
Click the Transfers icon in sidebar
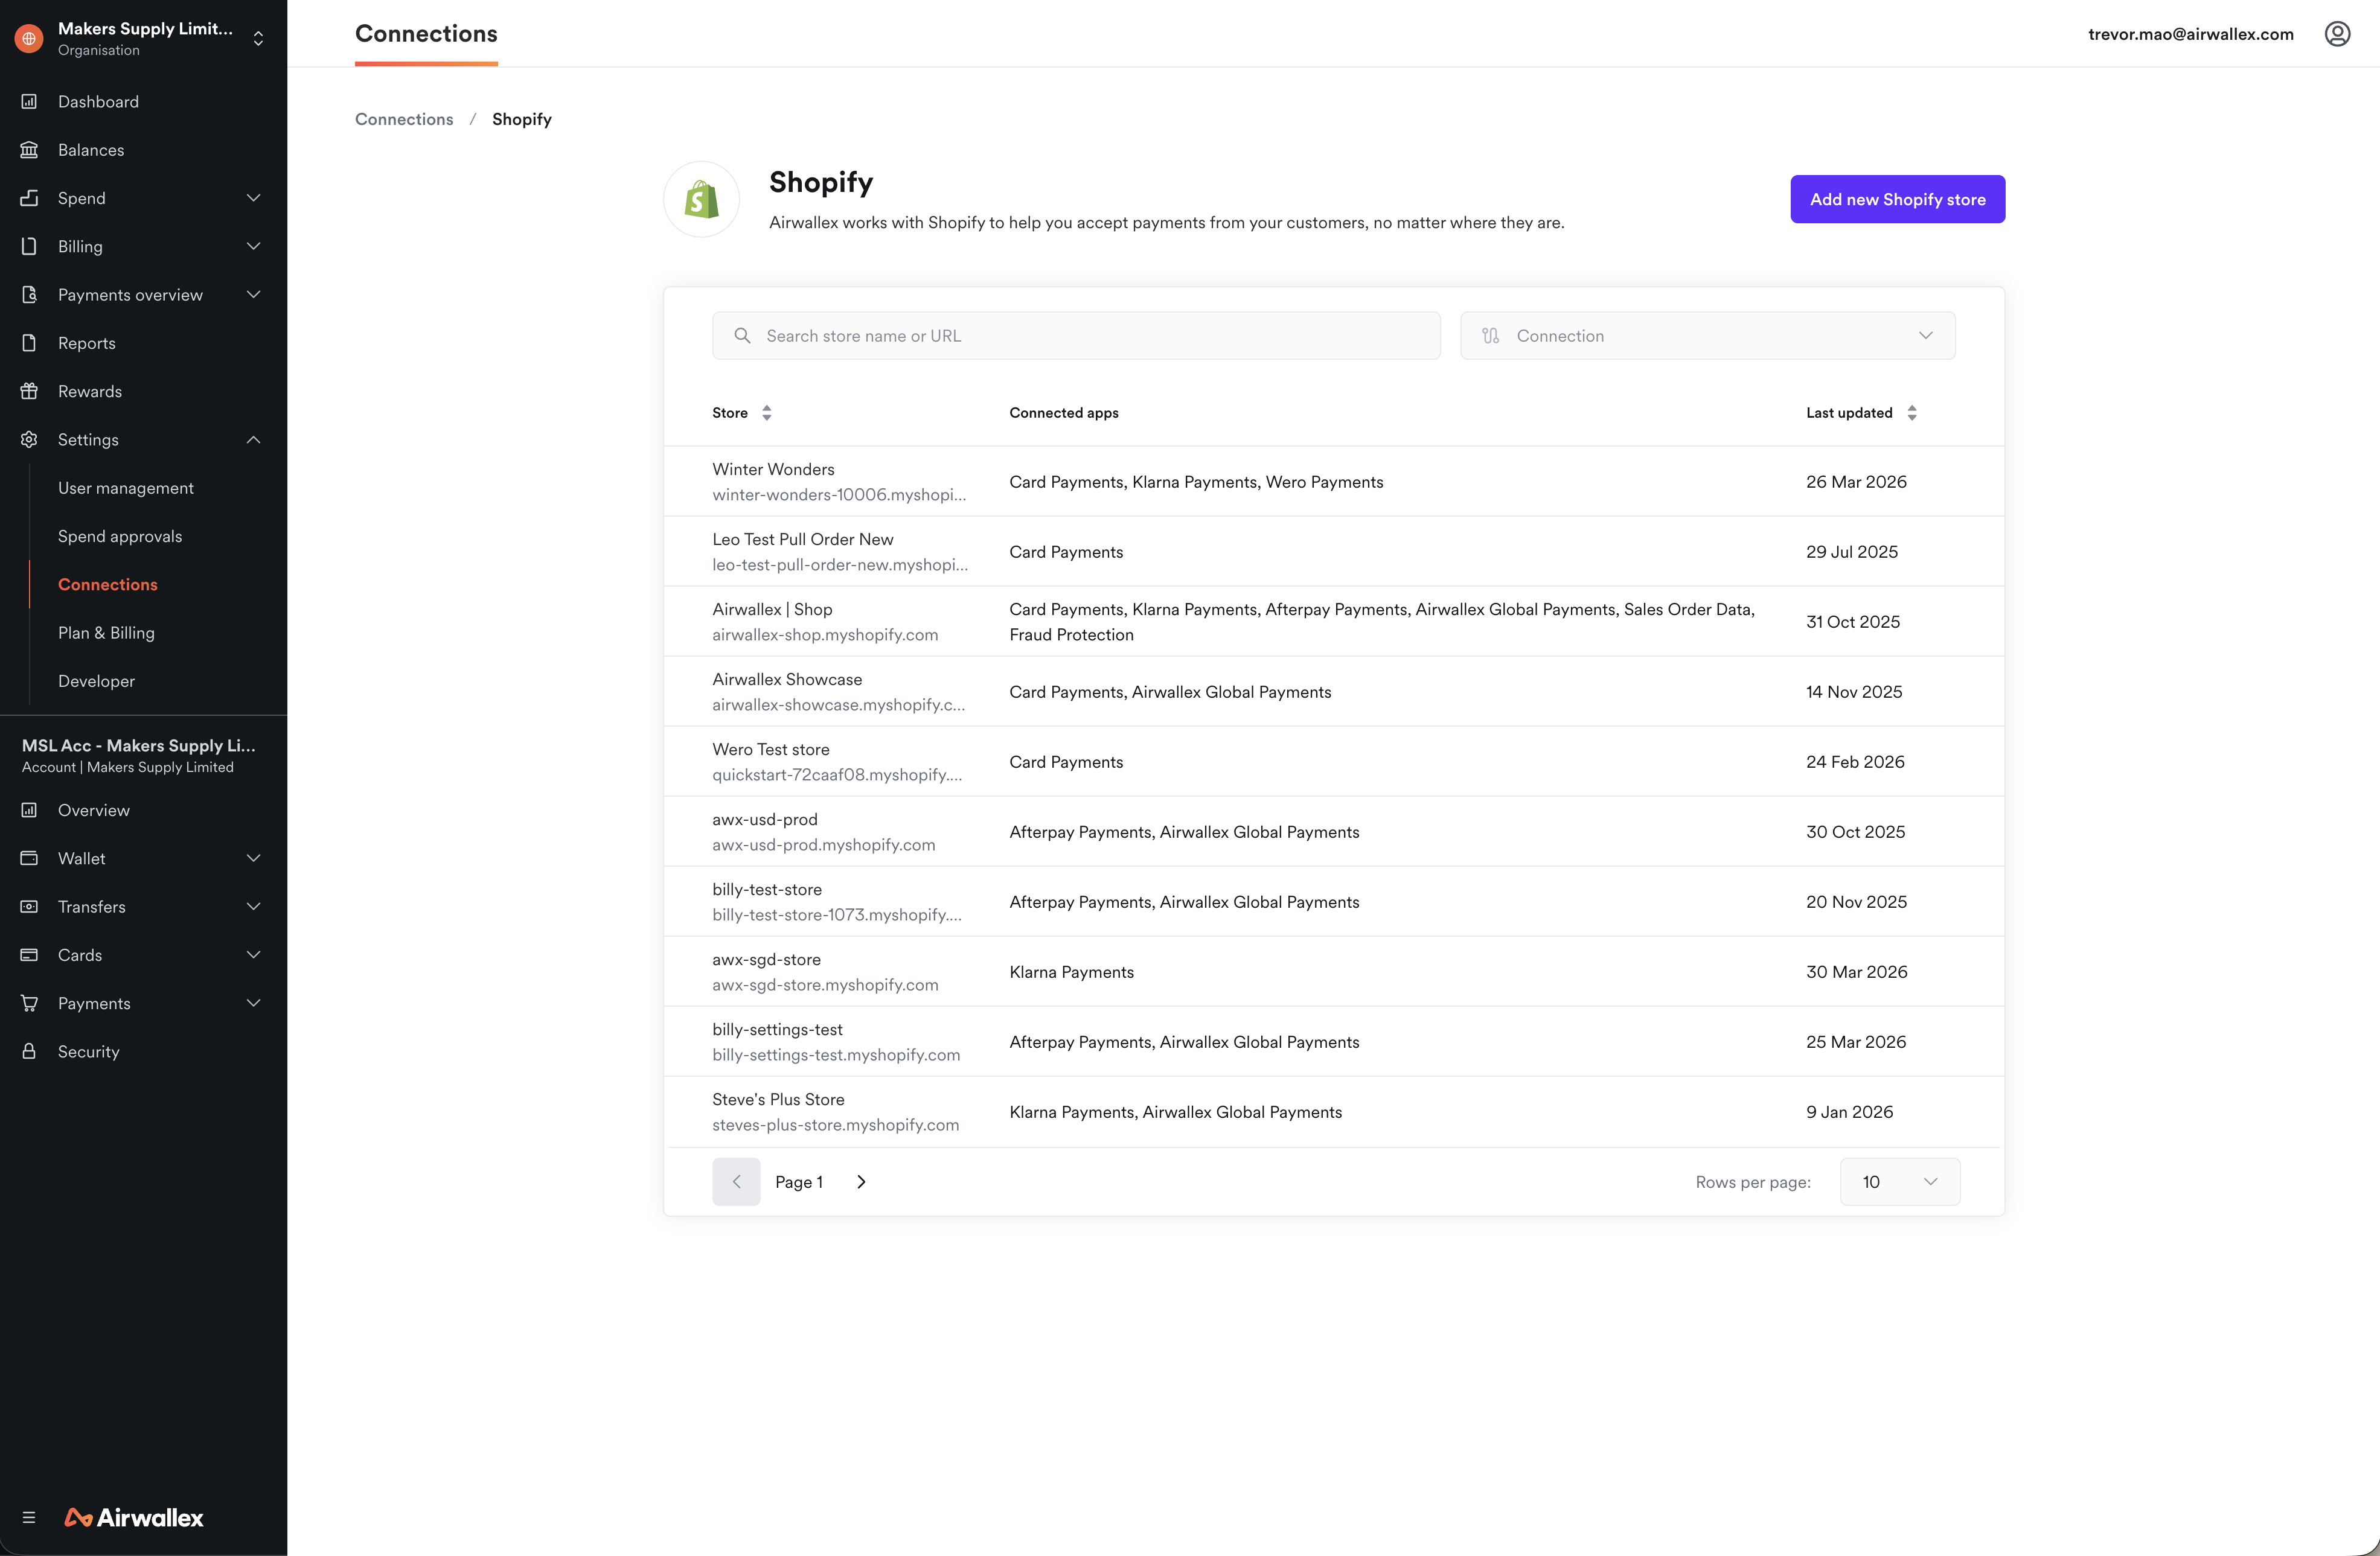tap(29, 906)
